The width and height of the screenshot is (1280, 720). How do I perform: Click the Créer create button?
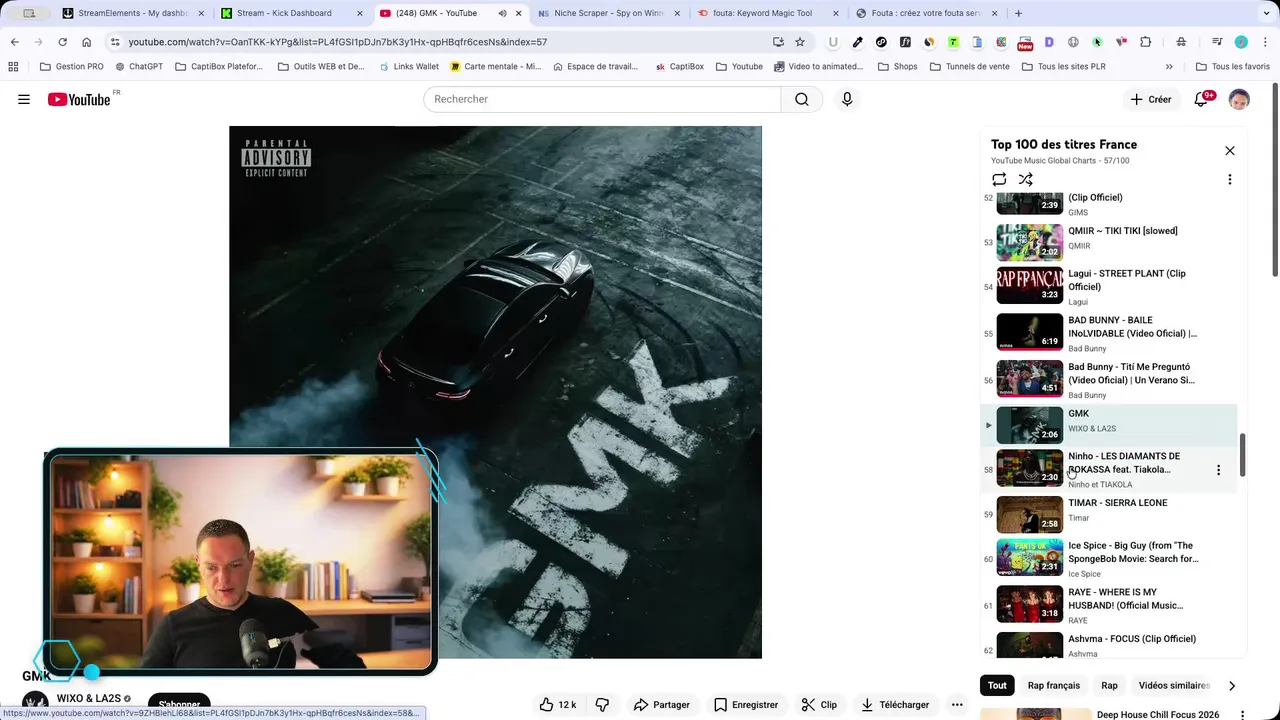[1151, 99]
